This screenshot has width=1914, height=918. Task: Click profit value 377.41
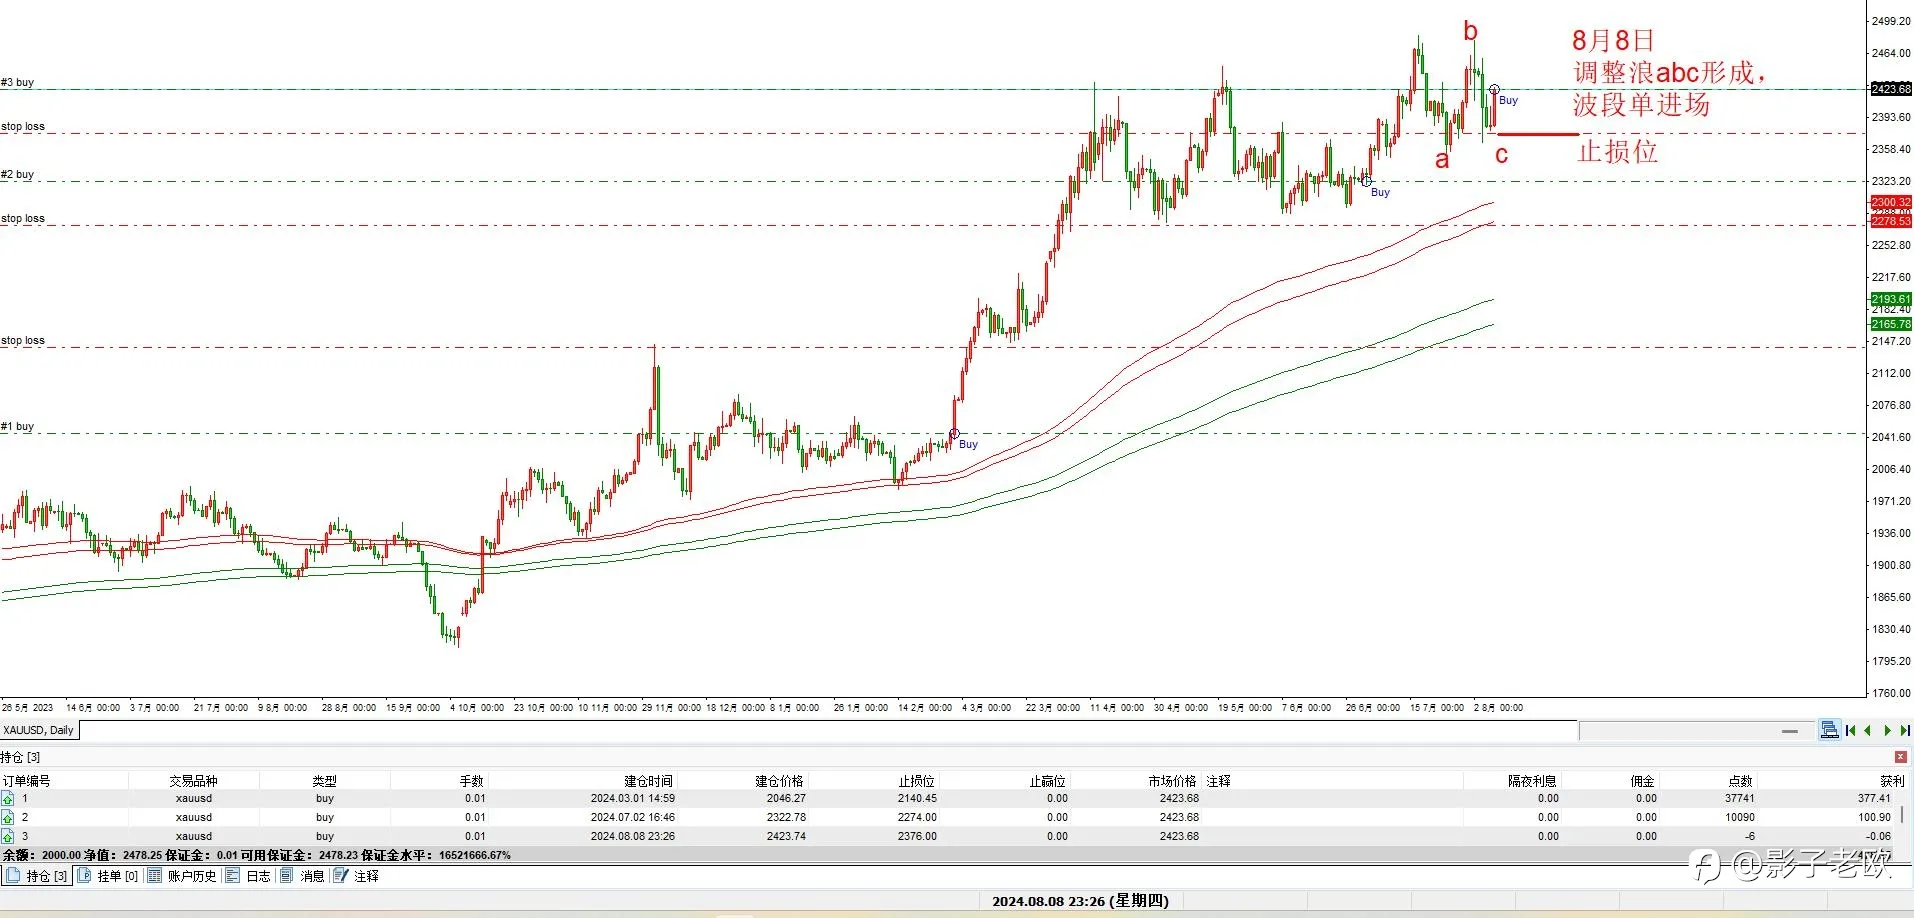coord(1874,798)
